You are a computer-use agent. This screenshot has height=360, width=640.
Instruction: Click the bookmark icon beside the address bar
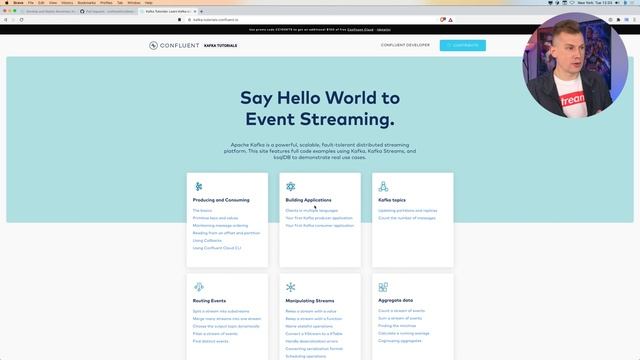(180, 20)
